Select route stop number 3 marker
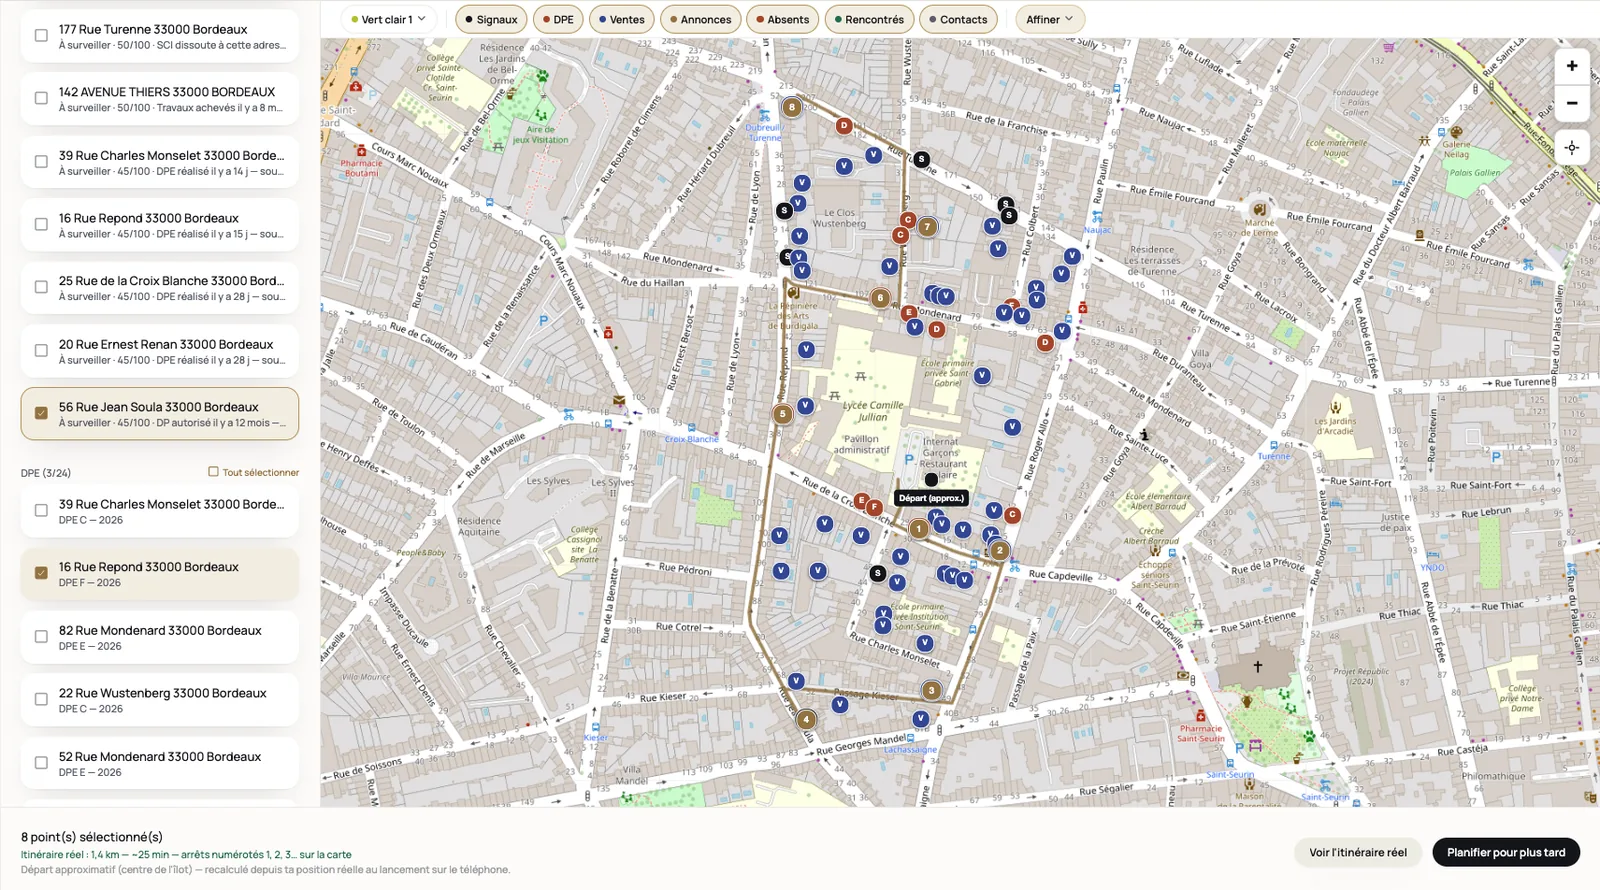Image resolution: width=1600 pixels, height=890 pixels. point(931,690)
